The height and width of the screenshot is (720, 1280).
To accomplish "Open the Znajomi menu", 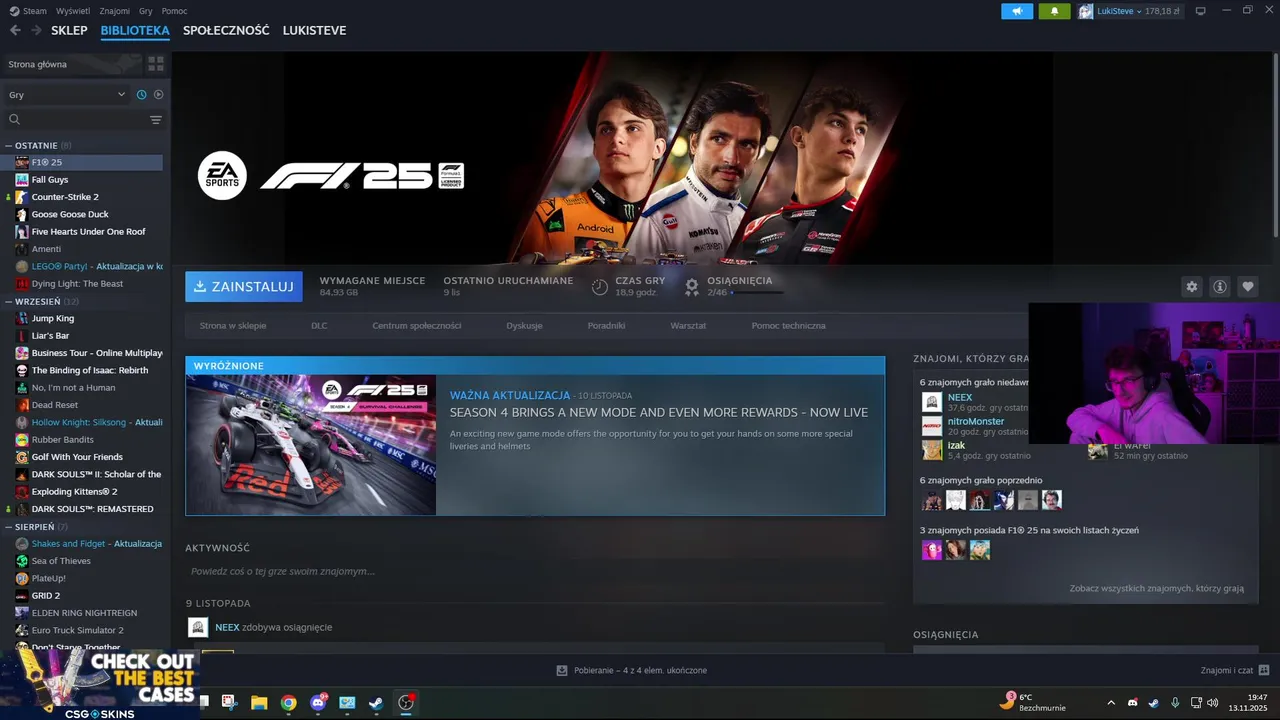I will click(x=115, y=11).
